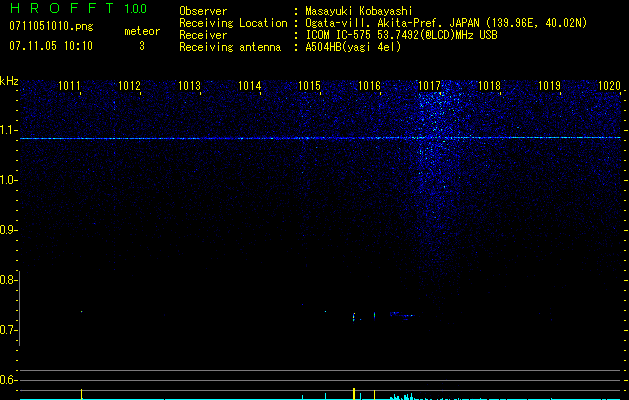Click the Observer label
This screenshot has width=629, height=400.
point(203,11)
